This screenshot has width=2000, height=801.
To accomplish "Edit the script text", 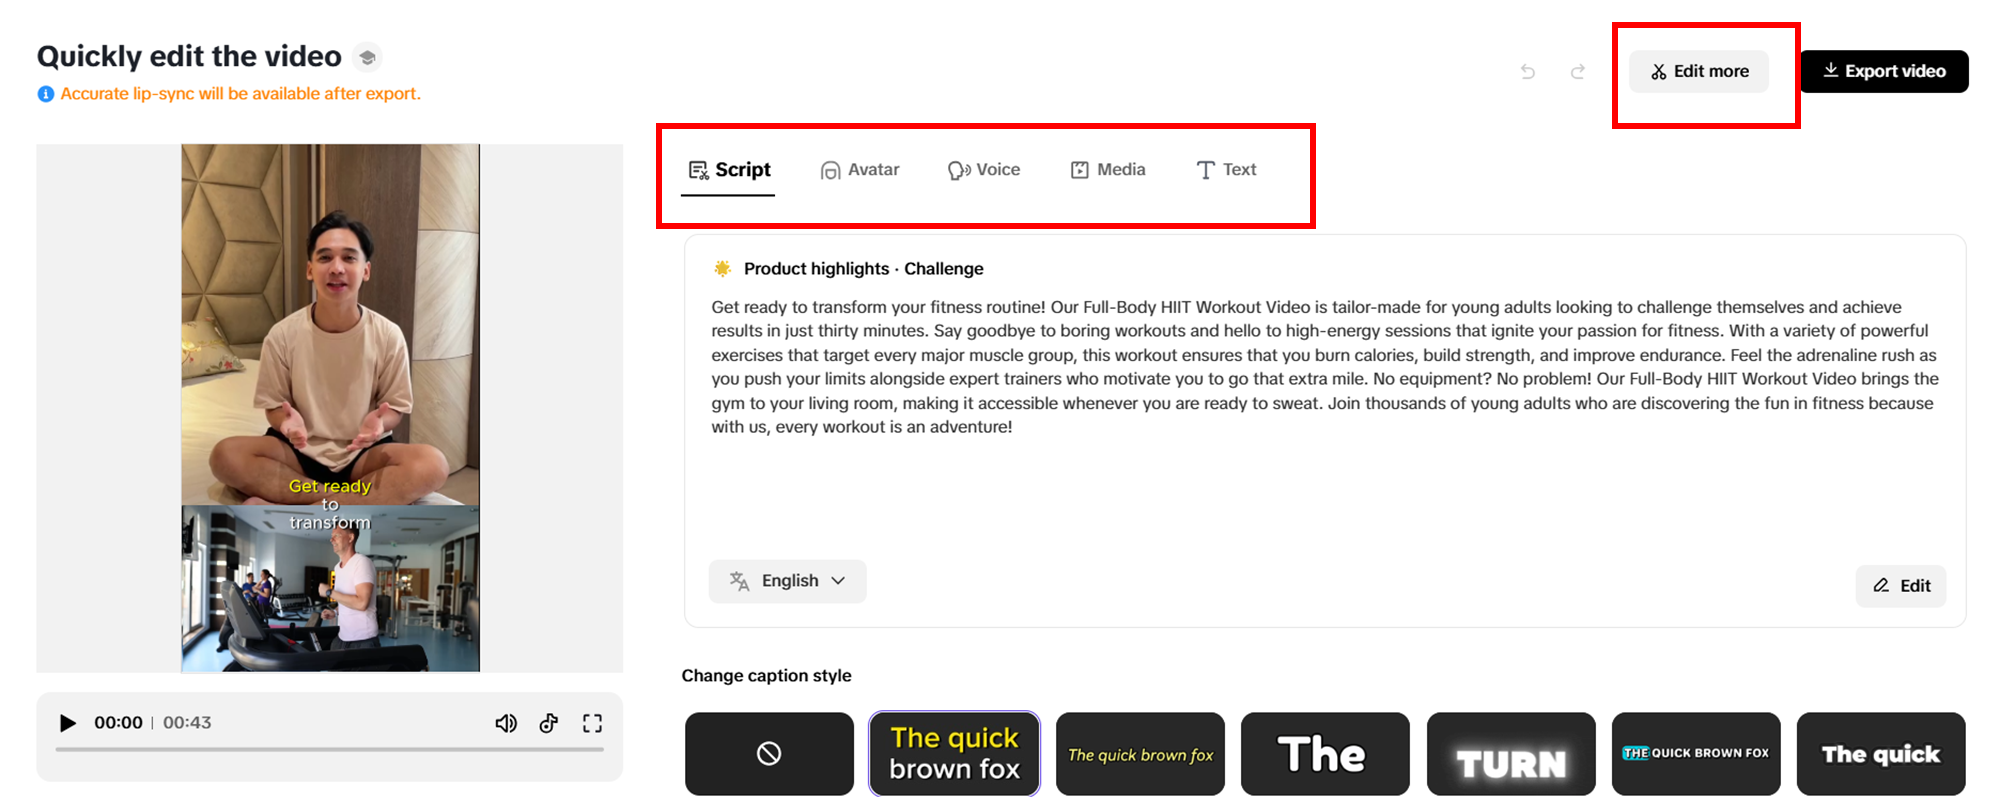I will pos(1901,586).
